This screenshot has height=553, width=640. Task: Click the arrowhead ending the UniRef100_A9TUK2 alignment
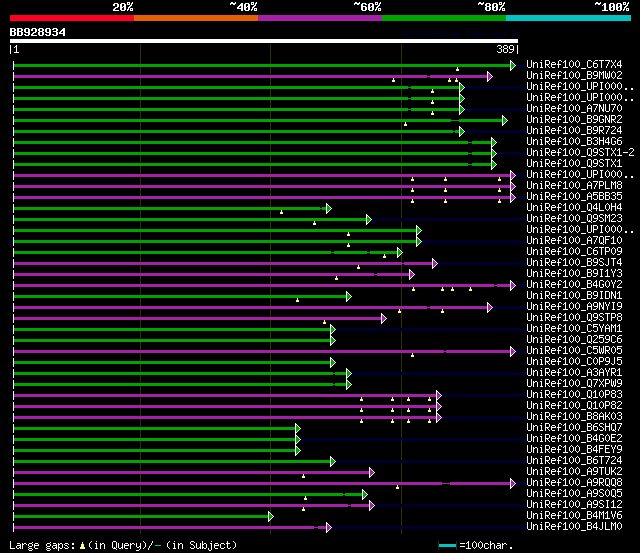point(371,473)
